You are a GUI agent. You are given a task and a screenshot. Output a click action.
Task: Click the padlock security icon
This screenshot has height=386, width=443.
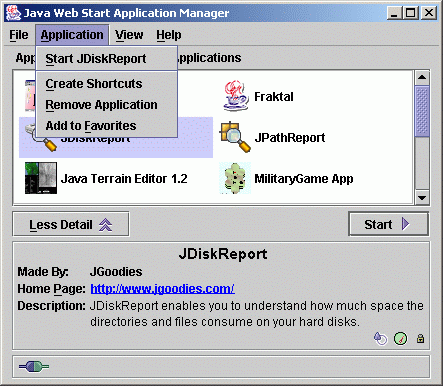point(420,338)
